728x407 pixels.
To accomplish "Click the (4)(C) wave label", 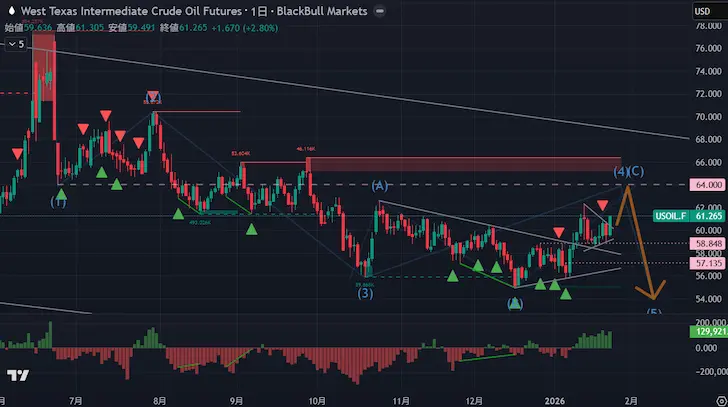I will coord(629,172).
